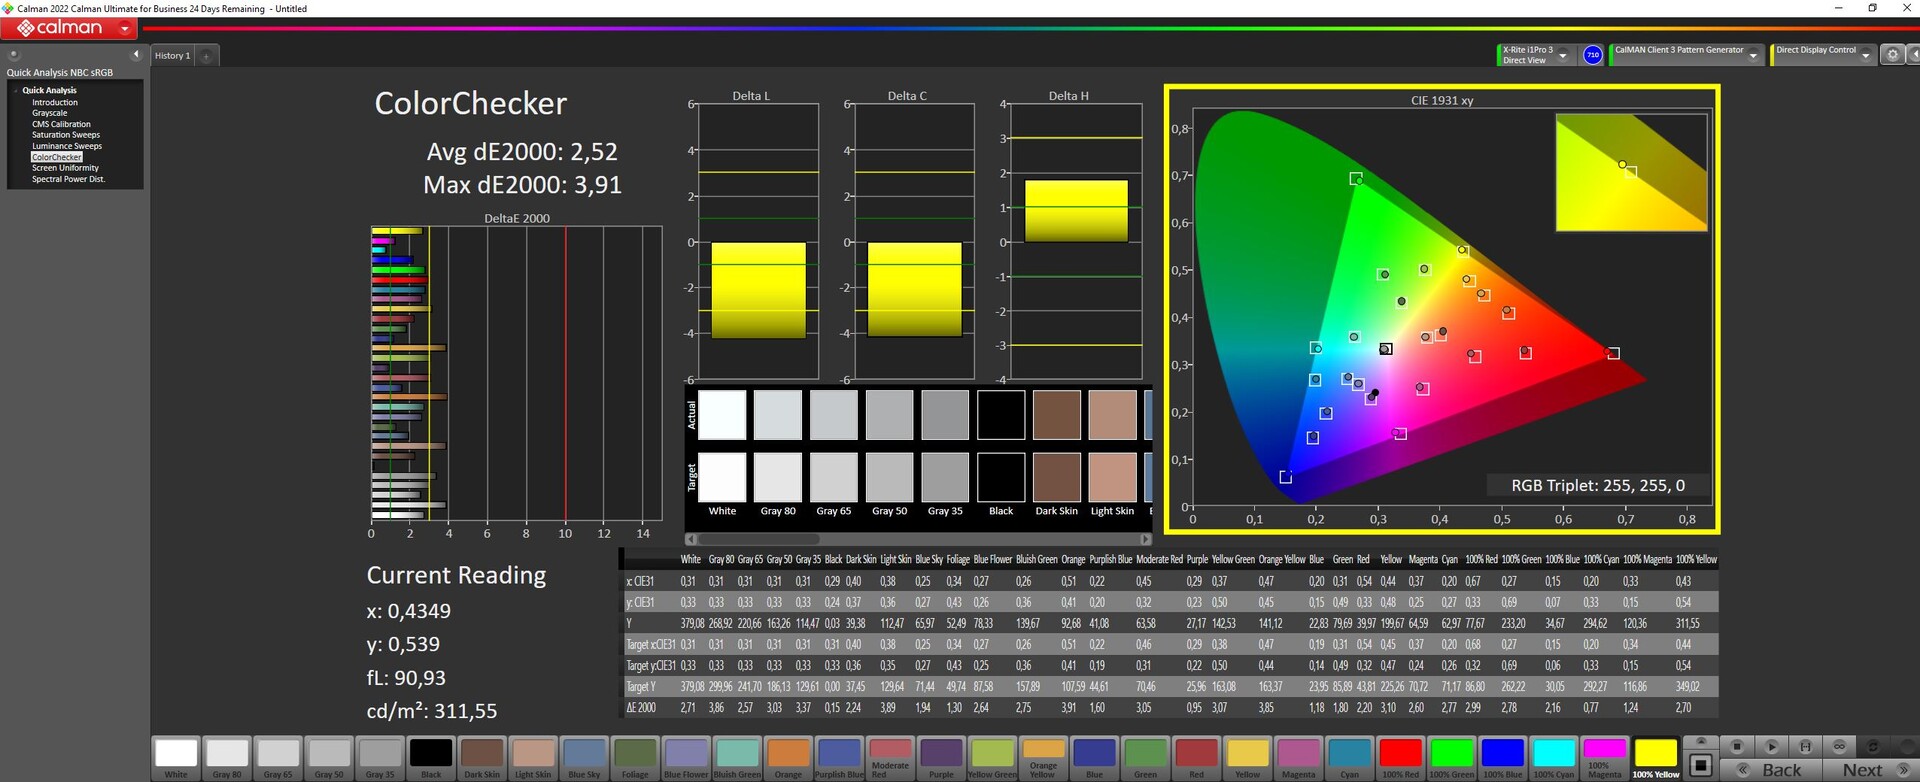Expand the CalMAN Client 3 Pattern Generator dropdown
This screenshot has height=782, width=1920.
pos(1753,56)
